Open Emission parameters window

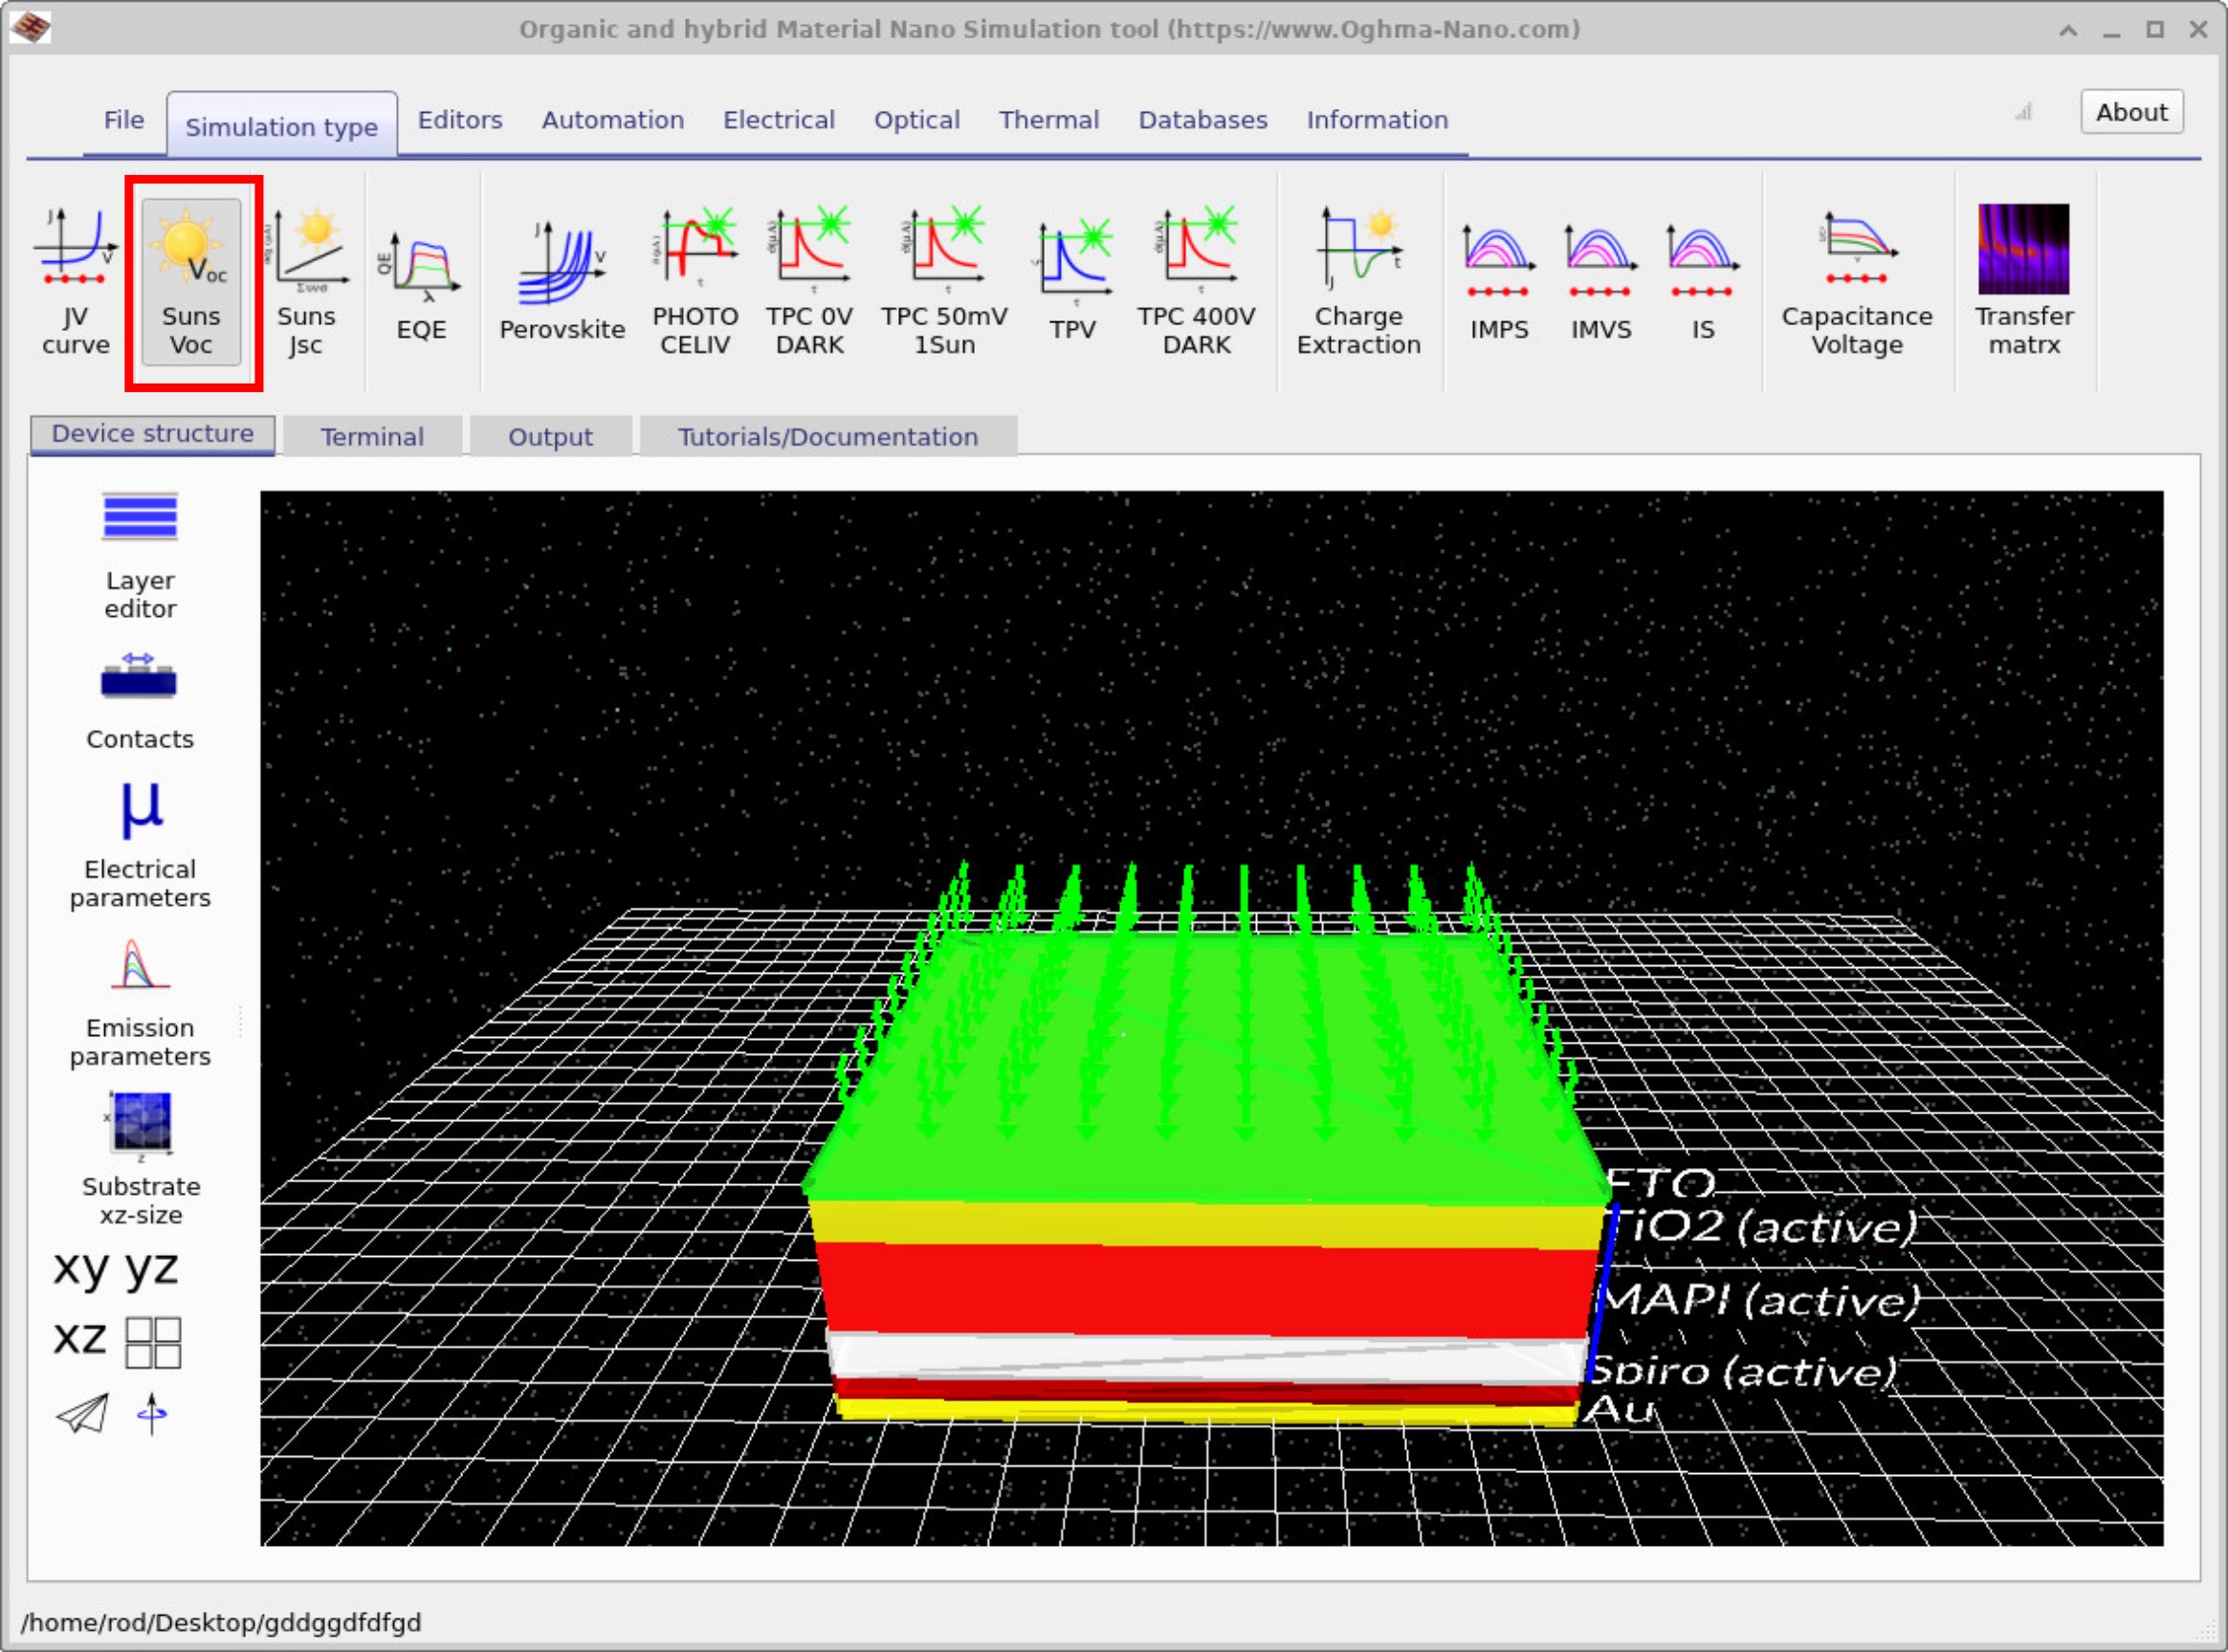coord(140,1002)
